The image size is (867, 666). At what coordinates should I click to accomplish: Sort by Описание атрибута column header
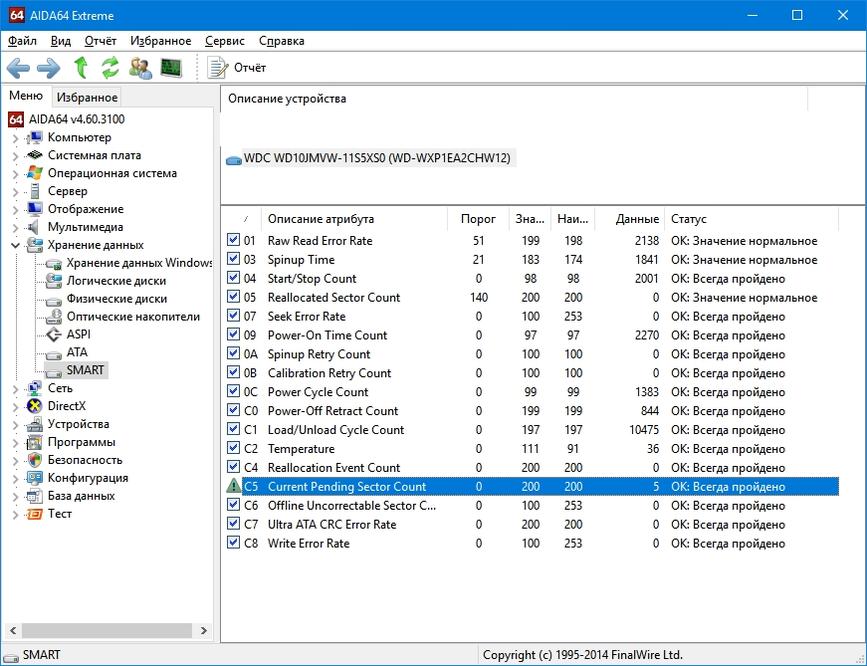click(354, 219)
